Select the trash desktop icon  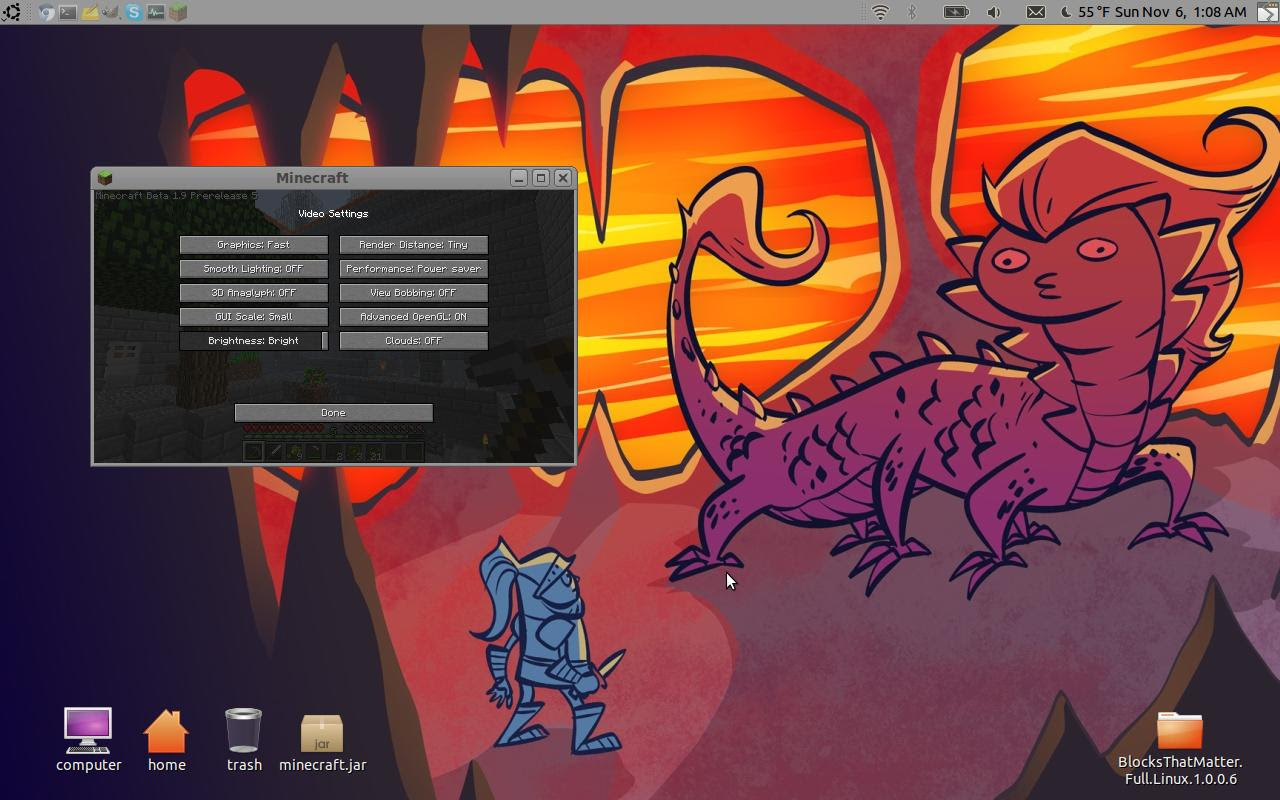[x=244, y=740]
